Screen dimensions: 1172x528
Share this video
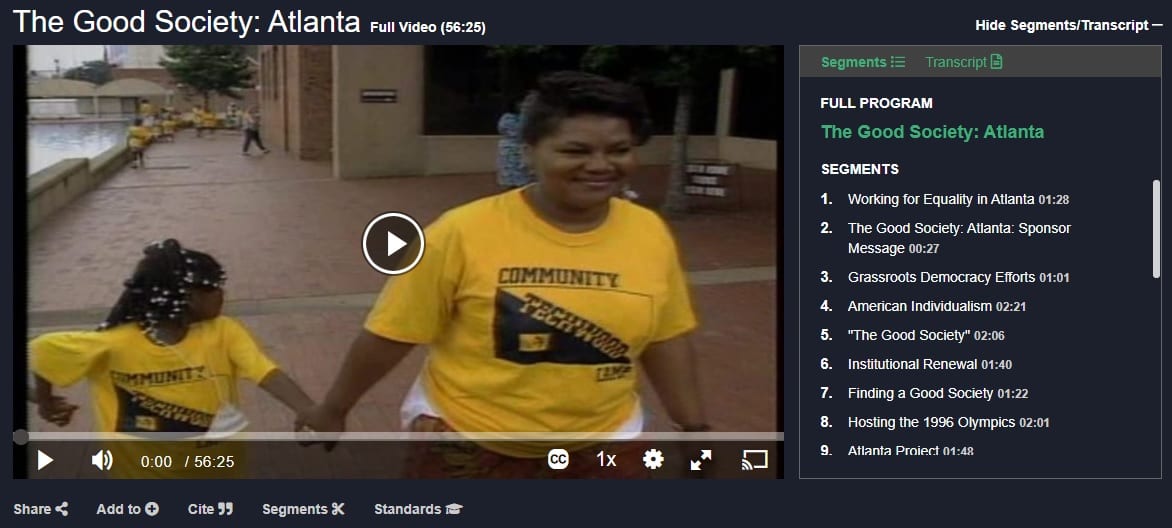click(x=40, y=509)
